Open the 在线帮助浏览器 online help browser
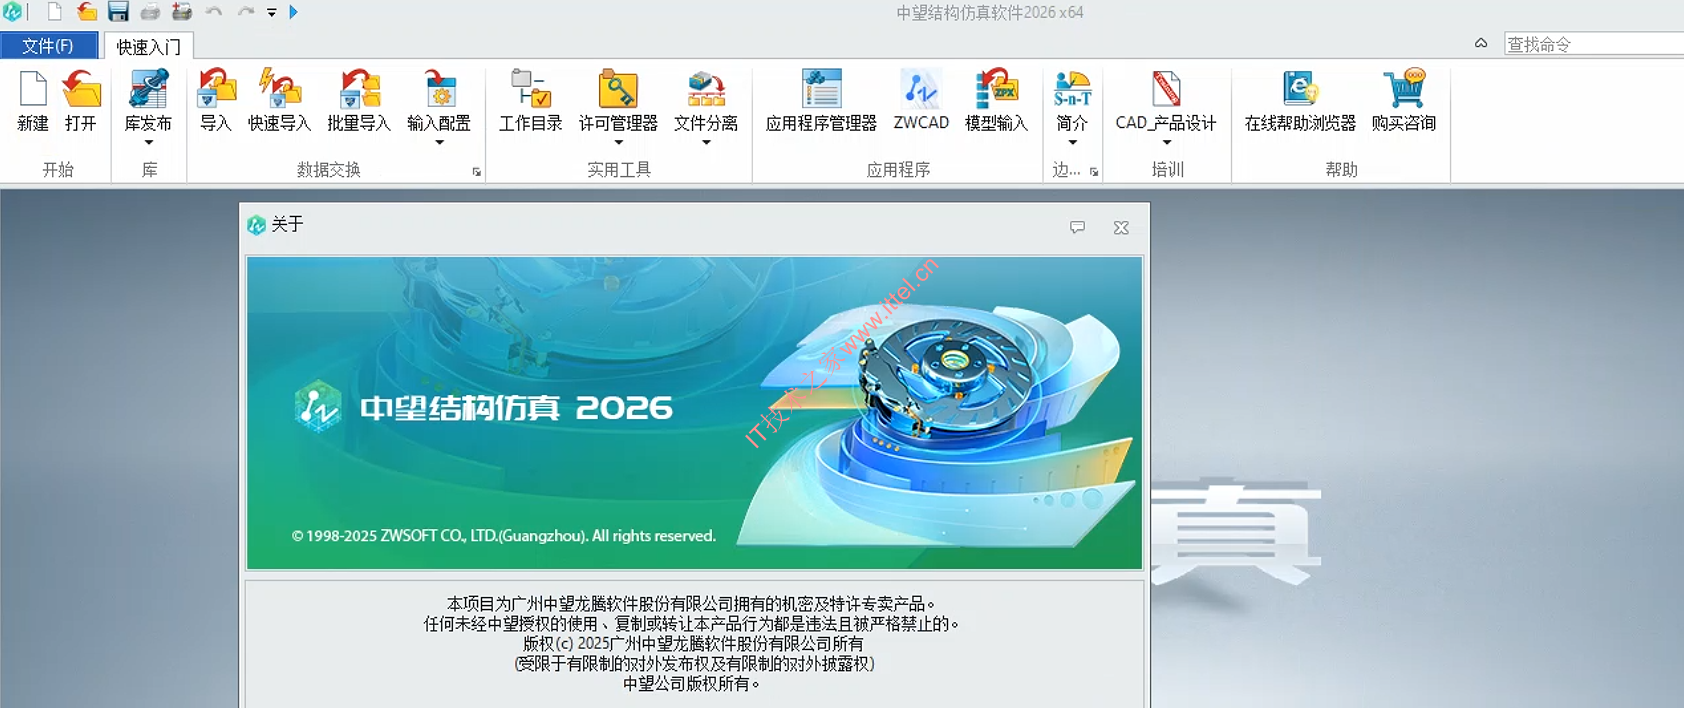Viewport: 1684px width, 708px height. (x=1299, y=90)
